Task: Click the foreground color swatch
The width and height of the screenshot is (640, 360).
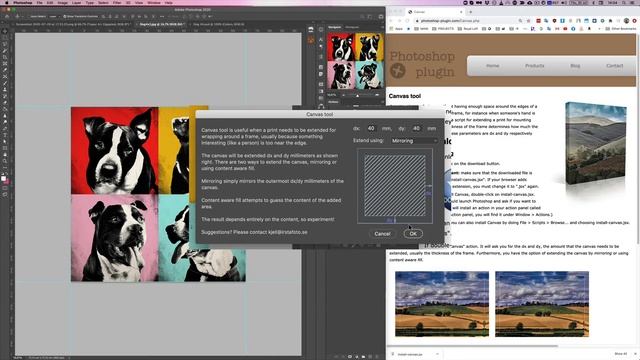Action: tap(4, 178)
